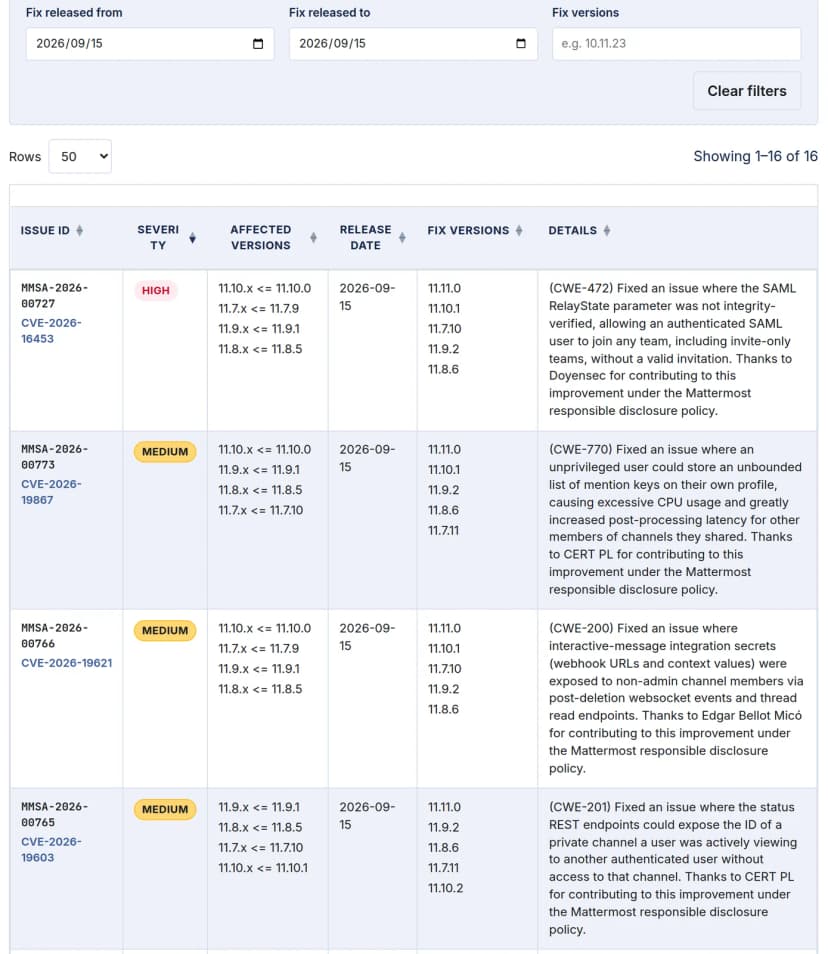Click the CWE-200 integration secrets description
This screenshot has height=954, width=828.
point(676,698)
